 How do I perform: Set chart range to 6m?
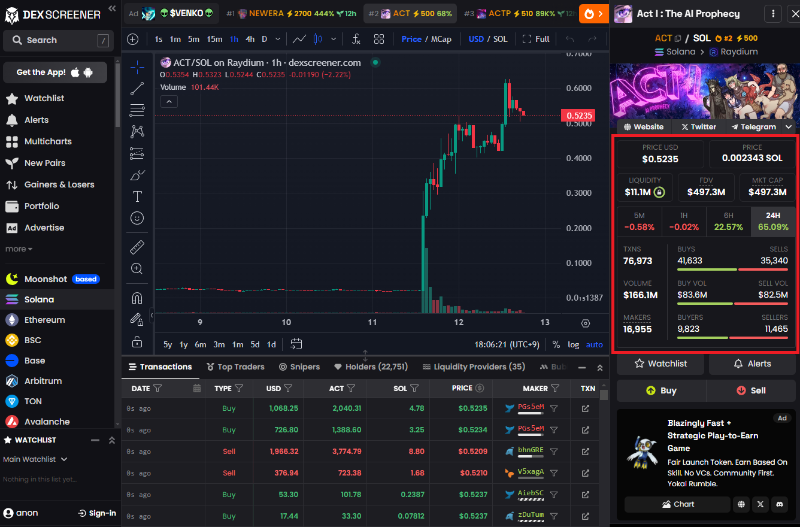pos(200,345)
